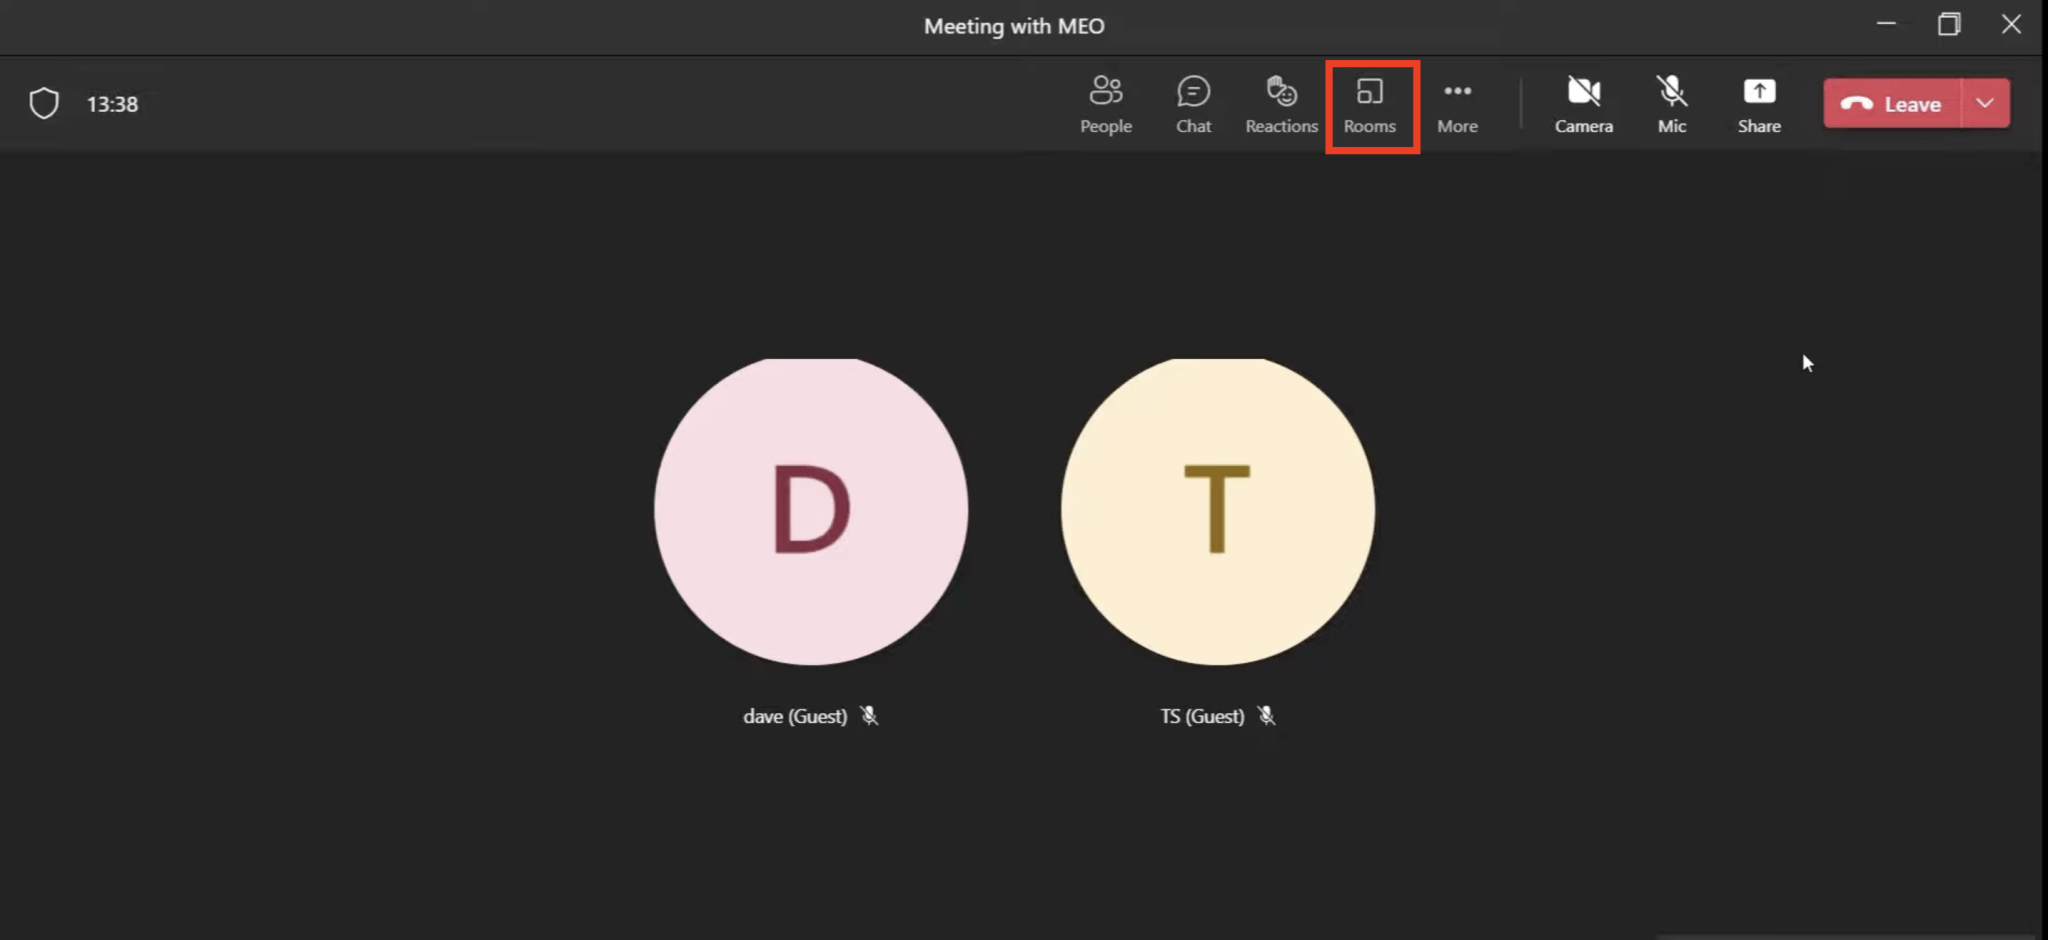The height and width of the screenshot is (940, 2048).
Task: Expand the Reactions picker
Action: (1281, 103)
